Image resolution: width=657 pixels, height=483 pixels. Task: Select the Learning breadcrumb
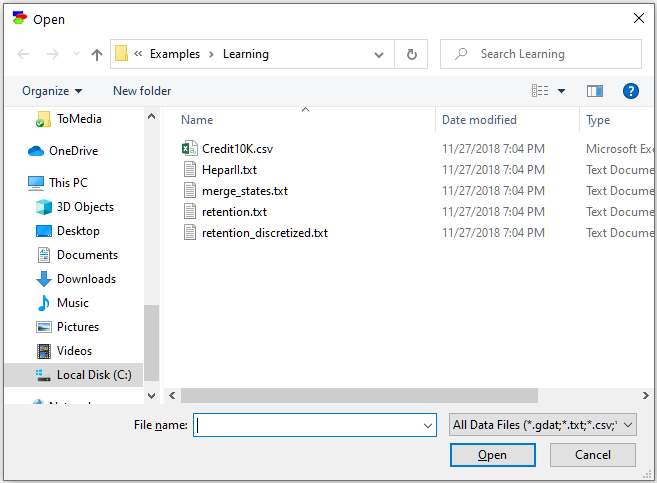coord(246,54)
